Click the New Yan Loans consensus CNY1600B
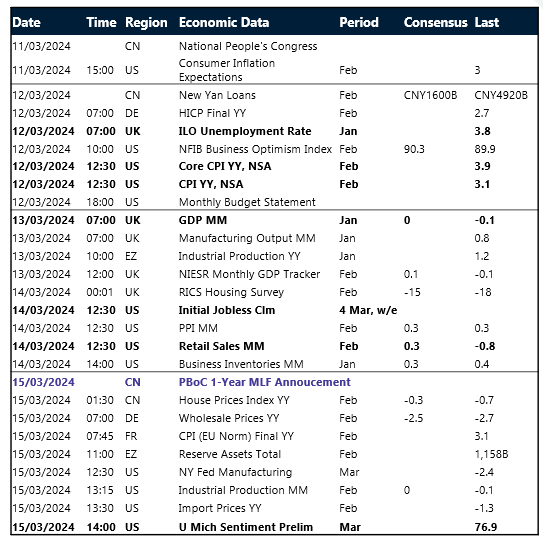This screenshot has height=537, width=543. [x=430, y=95]
